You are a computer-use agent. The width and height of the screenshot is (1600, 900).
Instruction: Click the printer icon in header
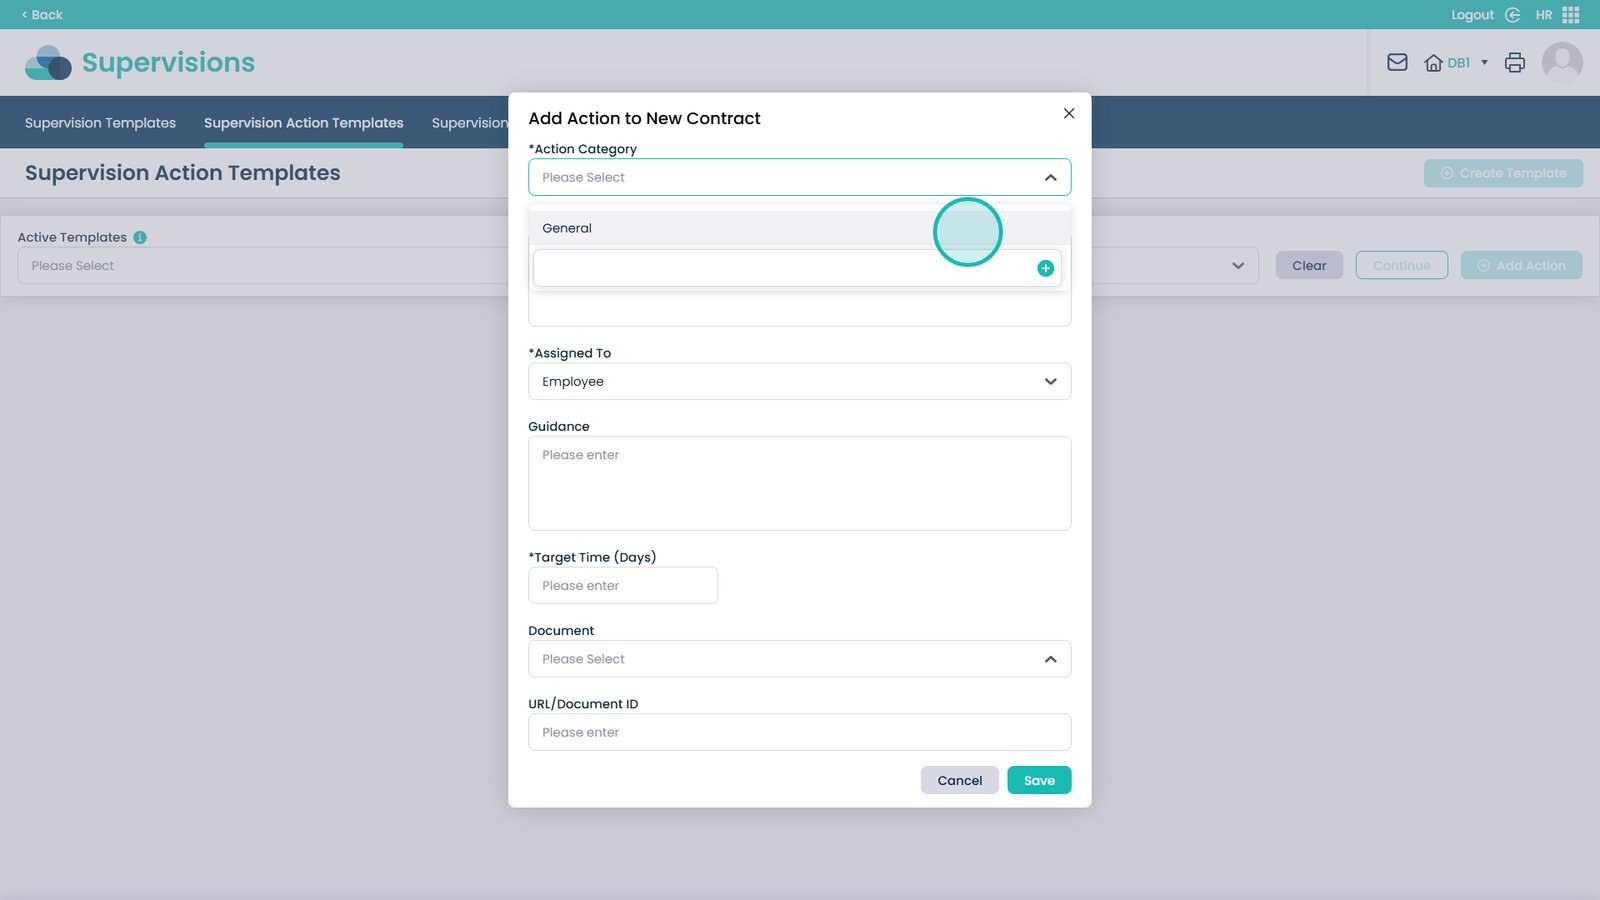(1514, 62)
